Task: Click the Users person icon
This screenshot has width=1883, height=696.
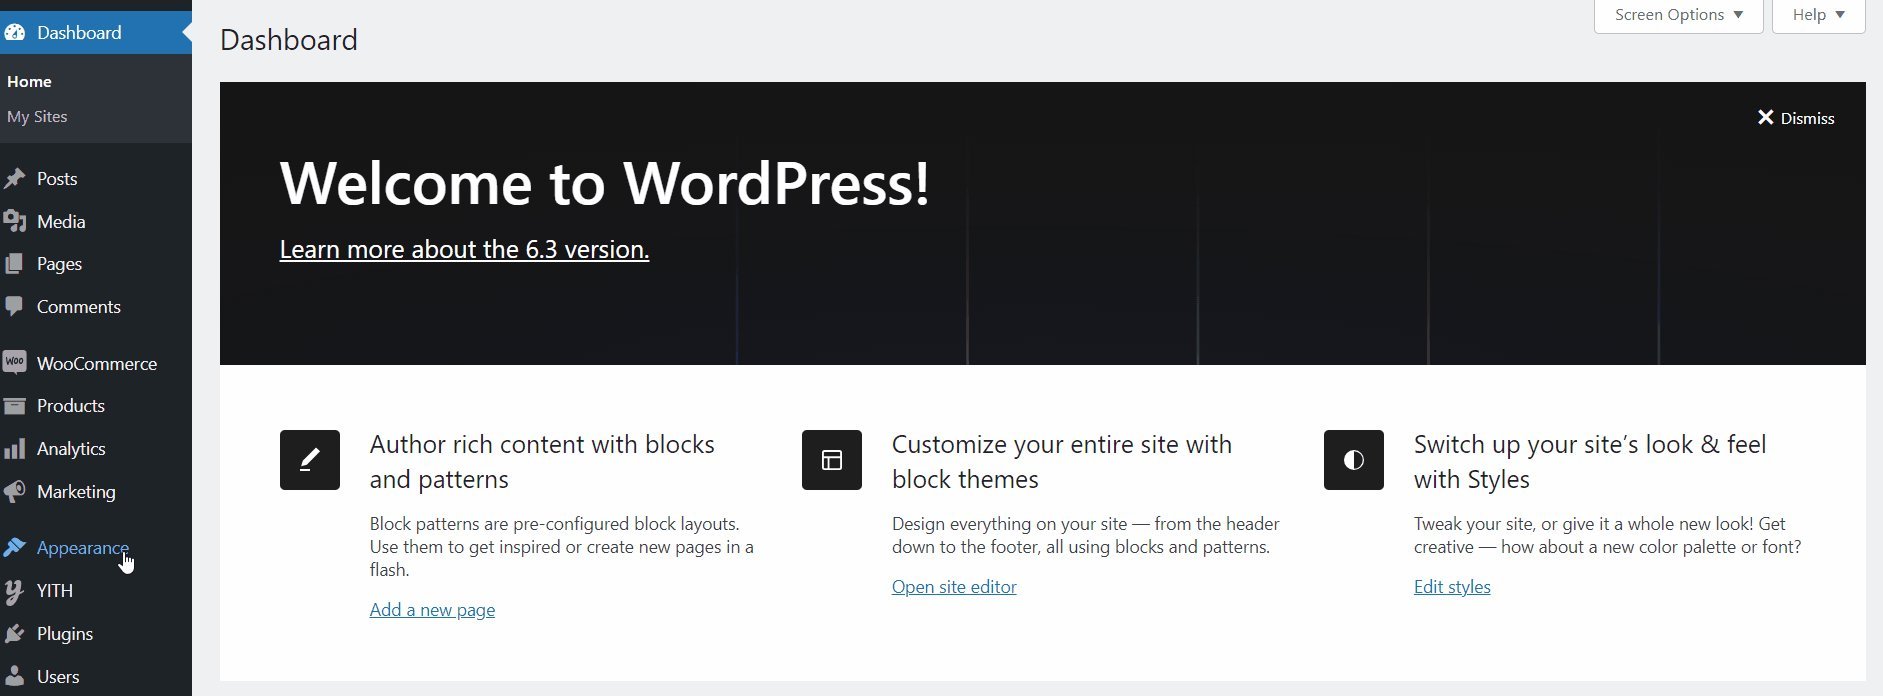Action: pyautogui.click(x=14, y=677)
